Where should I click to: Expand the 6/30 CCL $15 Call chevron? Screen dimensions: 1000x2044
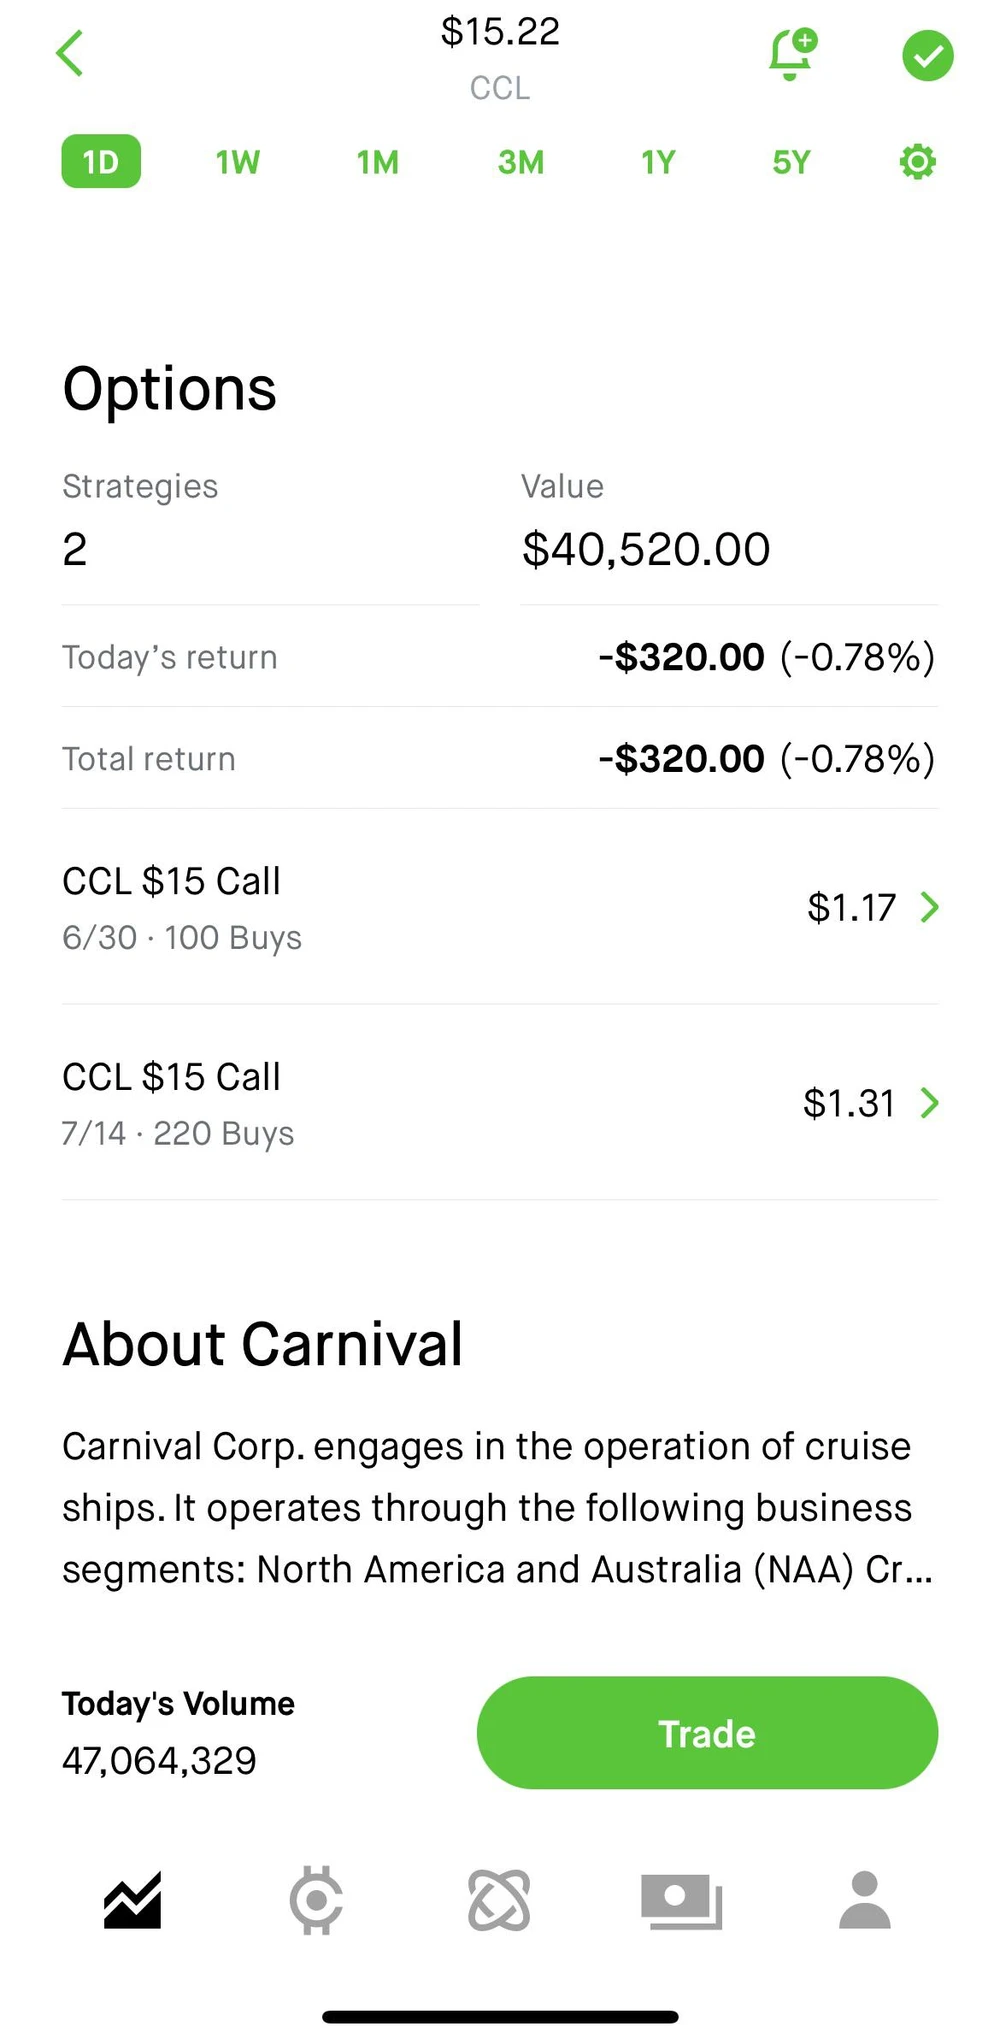930,907
